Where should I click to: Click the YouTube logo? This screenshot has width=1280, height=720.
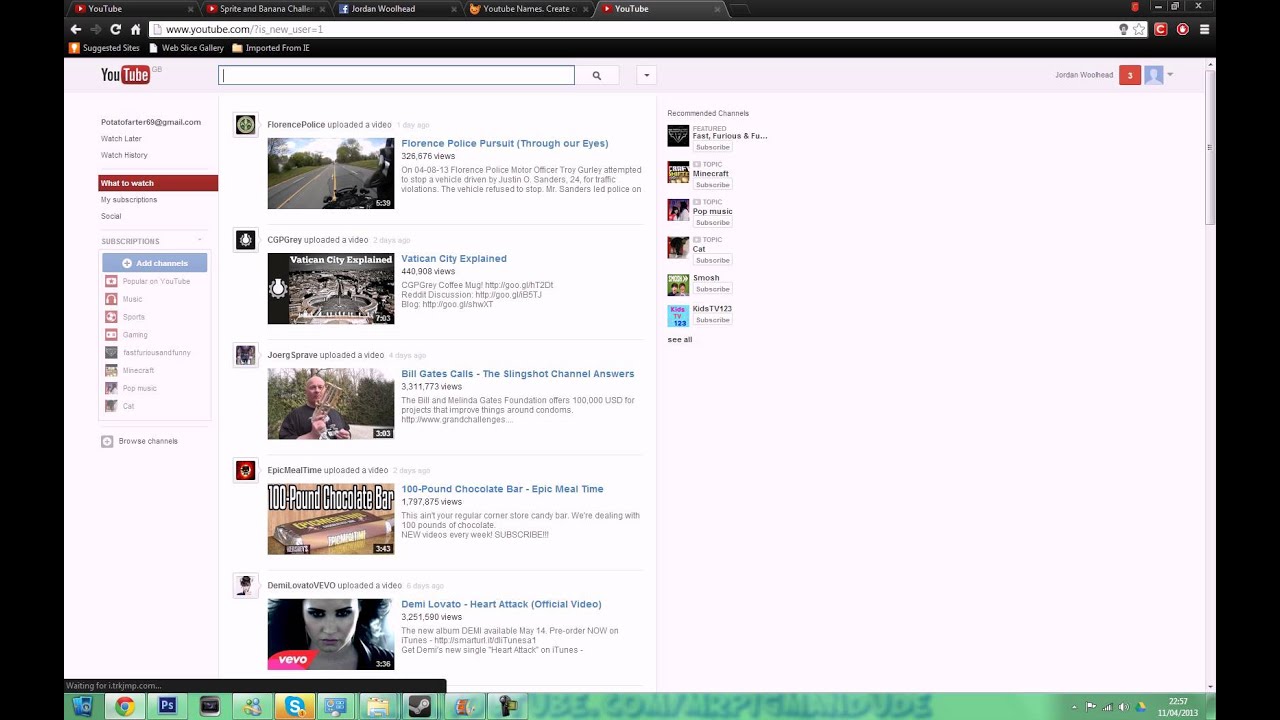tap(125, 74)
